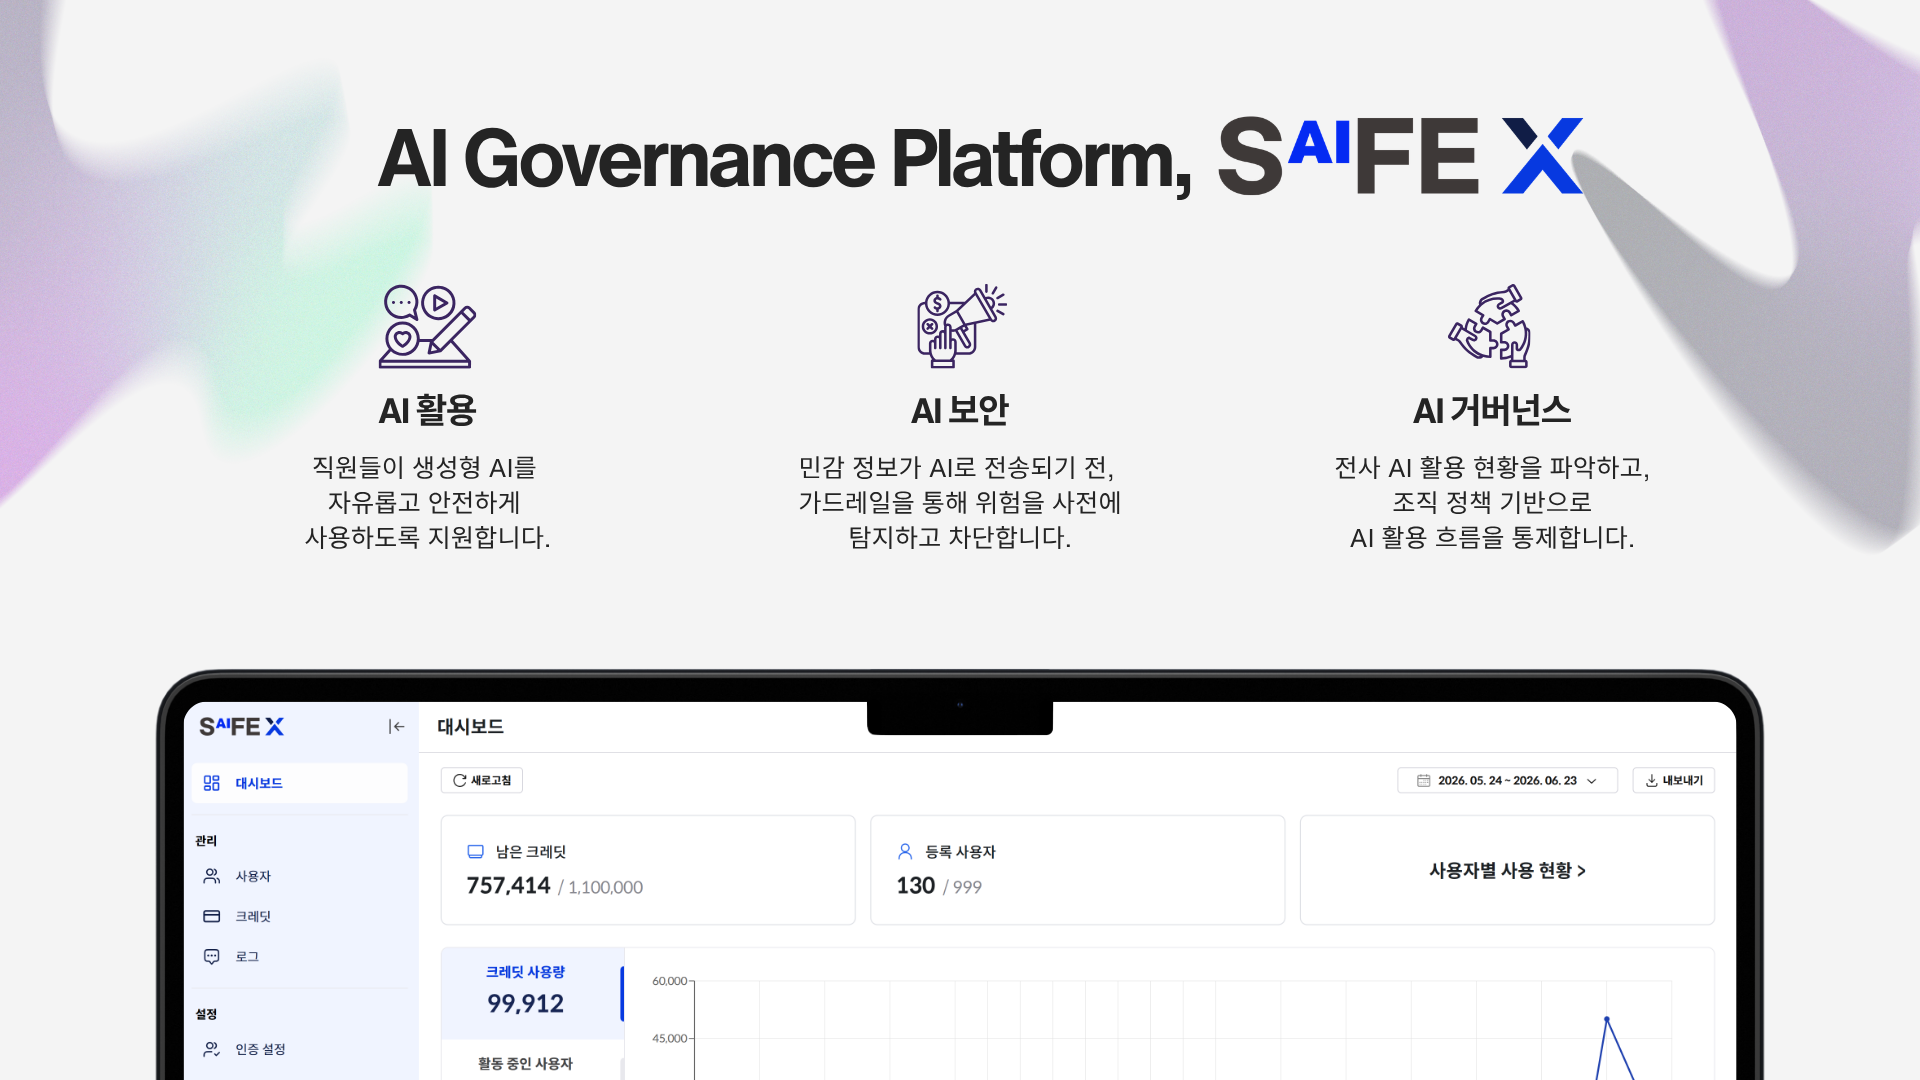Click the dashboard grid icon next to 대시보드
Image resolution: width=1920 pixels, height=1080 pixels.
point(211,783)
